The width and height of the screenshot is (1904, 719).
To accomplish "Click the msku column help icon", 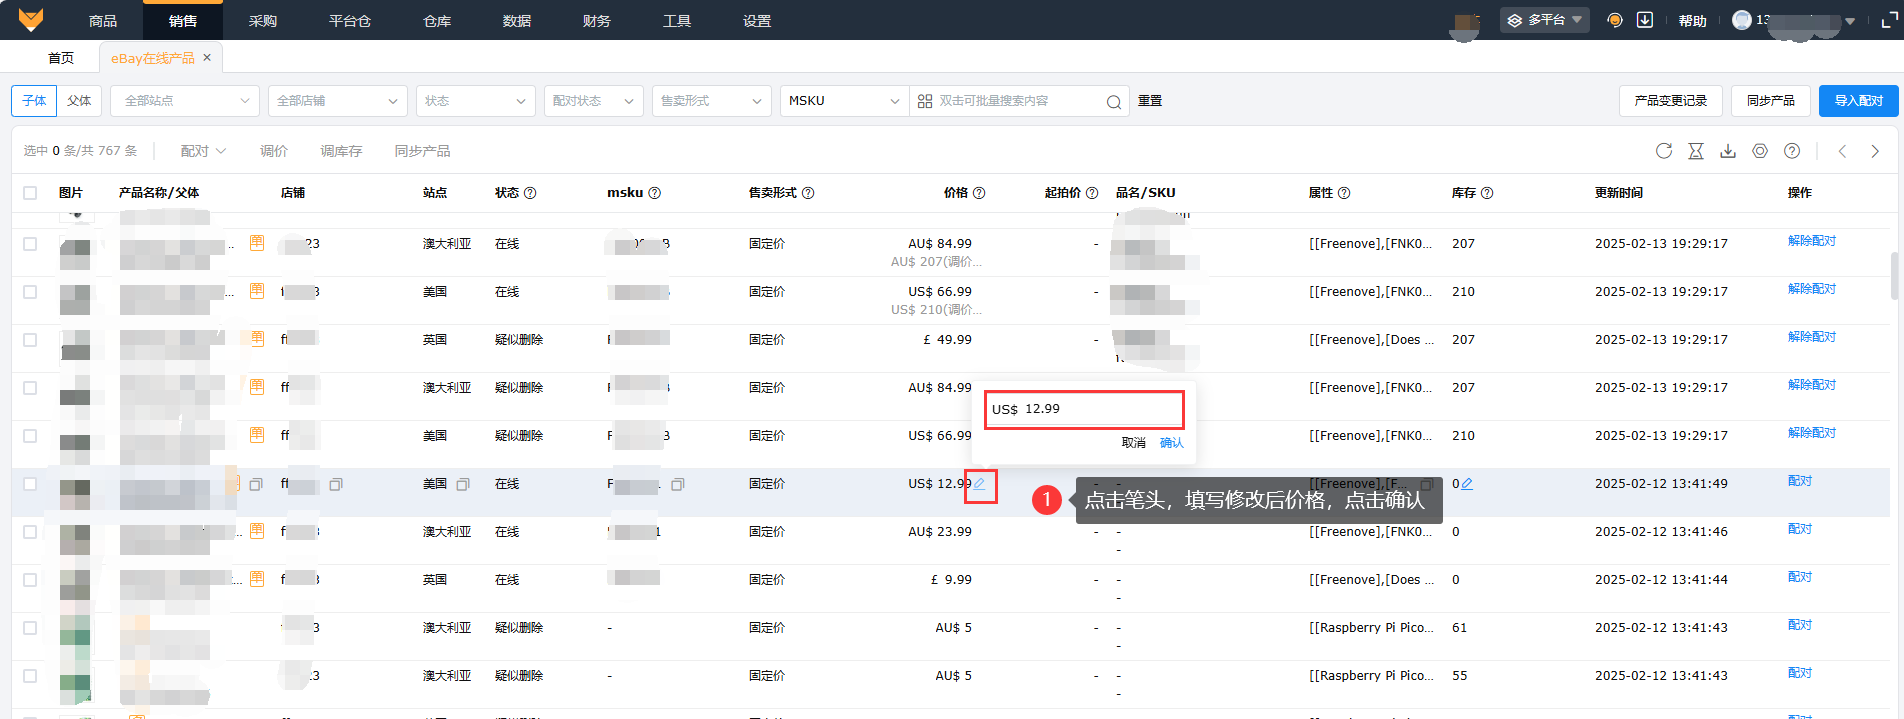I will [654, 193].
